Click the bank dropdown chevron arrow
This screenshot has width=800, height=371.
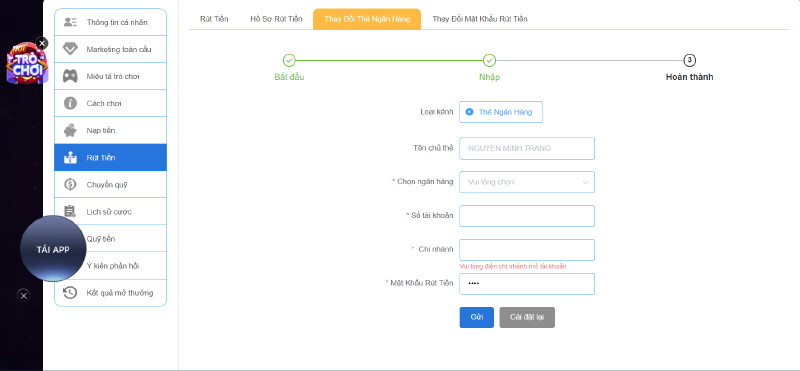click(x=585, y=182)
